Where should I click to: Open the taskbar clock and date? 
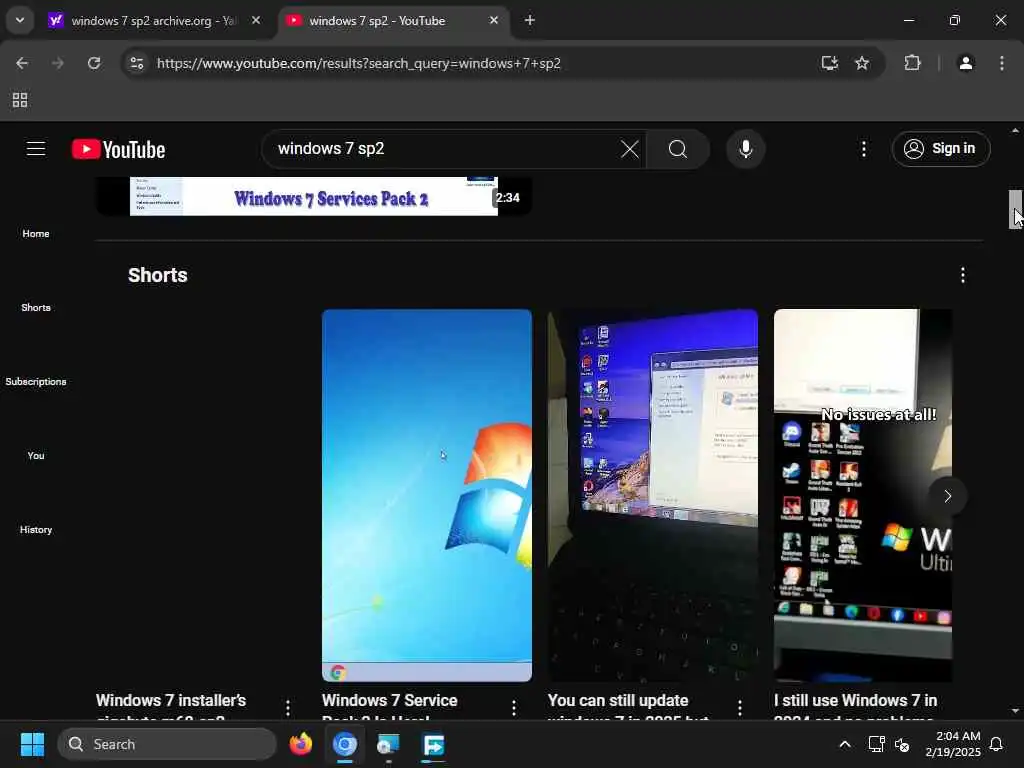pyautogui.click(x=953, y=744)
